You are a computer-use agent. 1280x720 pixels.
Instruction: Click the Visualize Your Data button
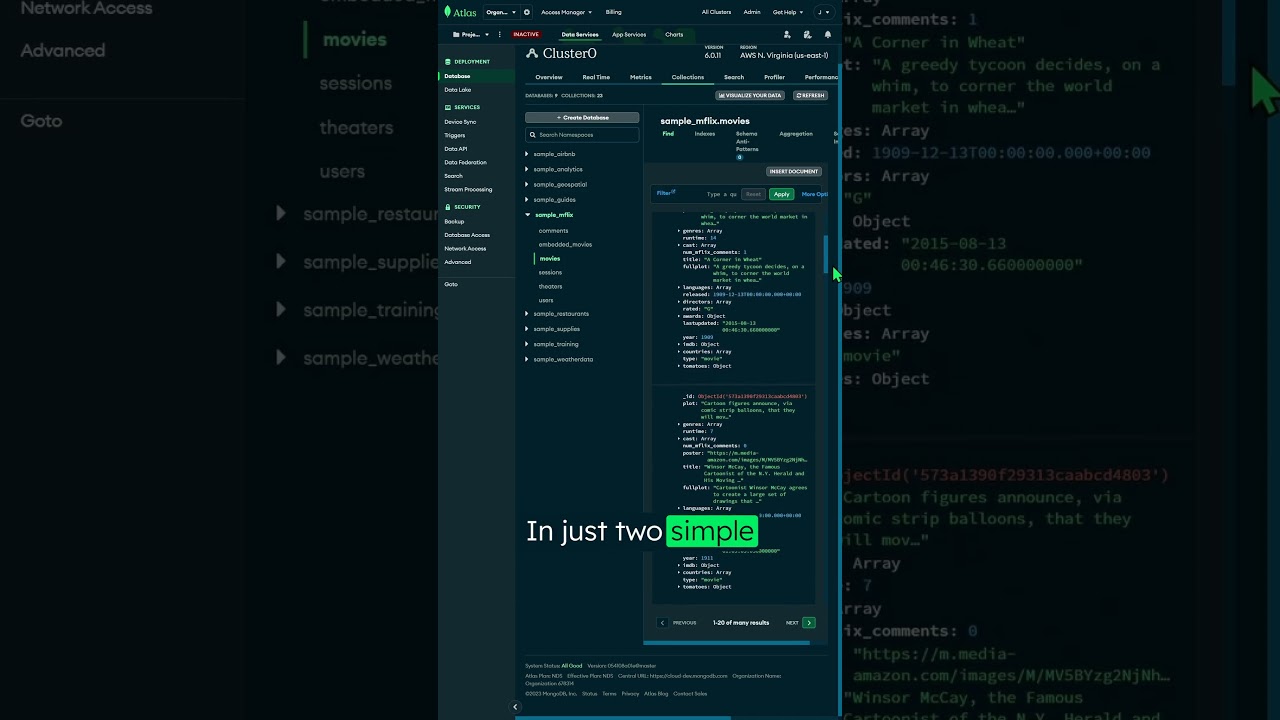point(750,96)
